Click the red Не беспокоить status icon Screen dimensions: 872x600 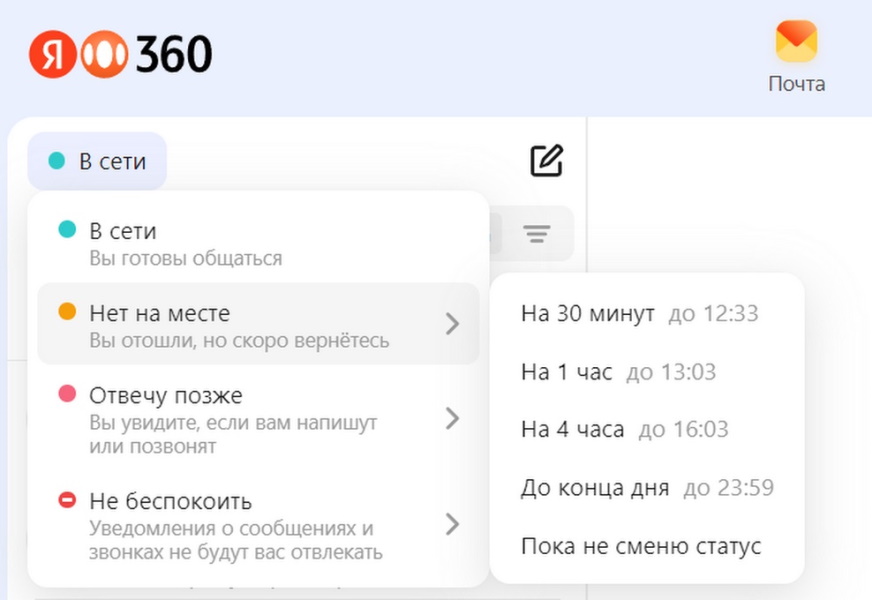[67, 500]
